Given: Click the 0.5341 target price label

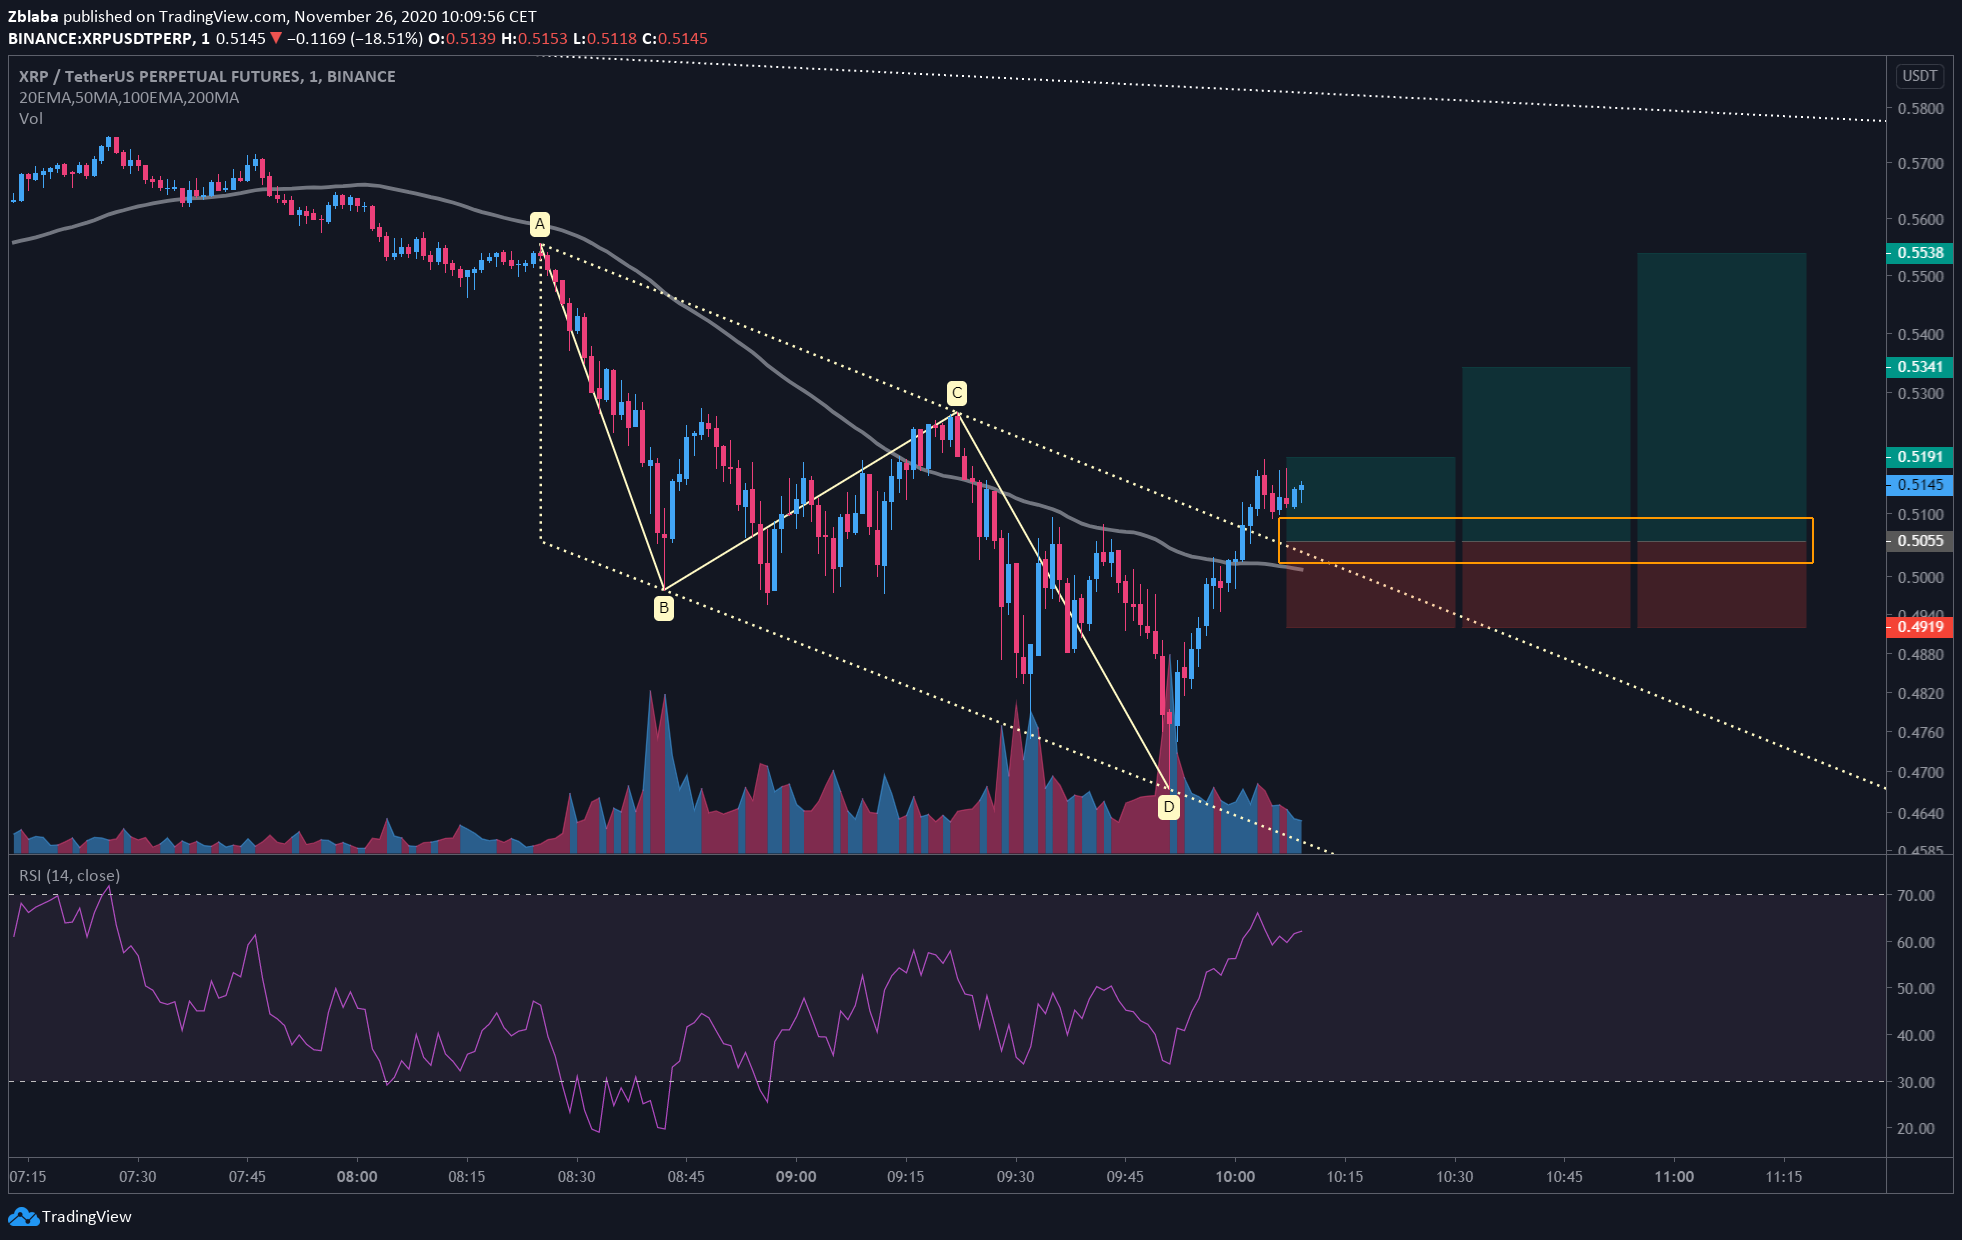Looking at the screenshot, I should click(1920, 367).
